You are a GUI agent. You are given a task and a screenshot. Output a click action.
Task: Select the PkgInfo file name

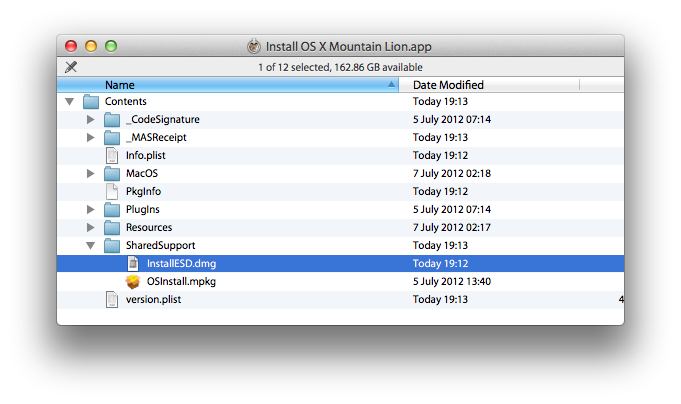143,192
